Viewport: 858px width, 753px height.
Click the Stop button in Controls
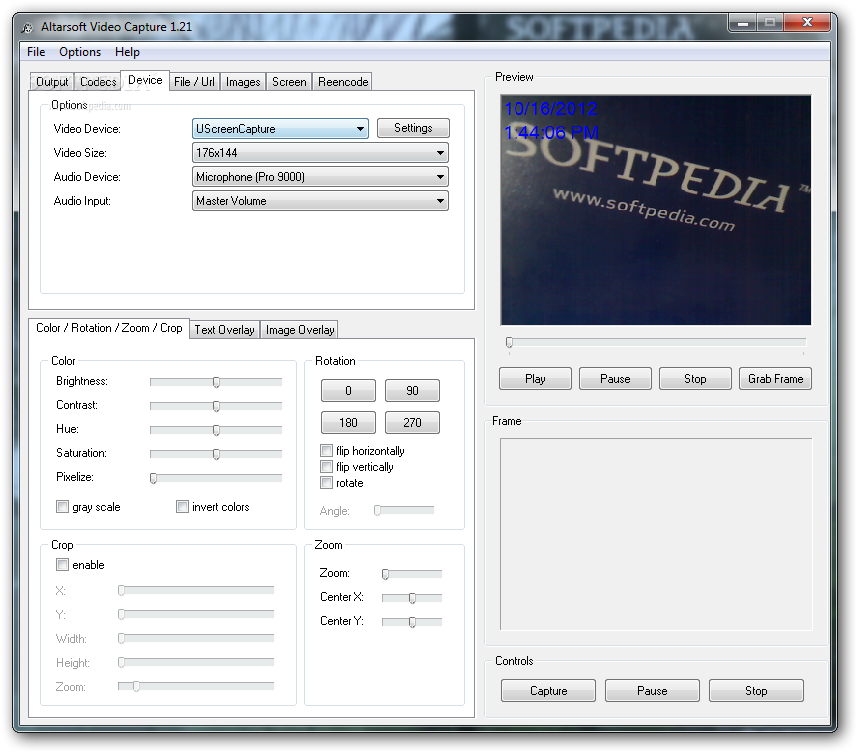click(x=756, y=691)
